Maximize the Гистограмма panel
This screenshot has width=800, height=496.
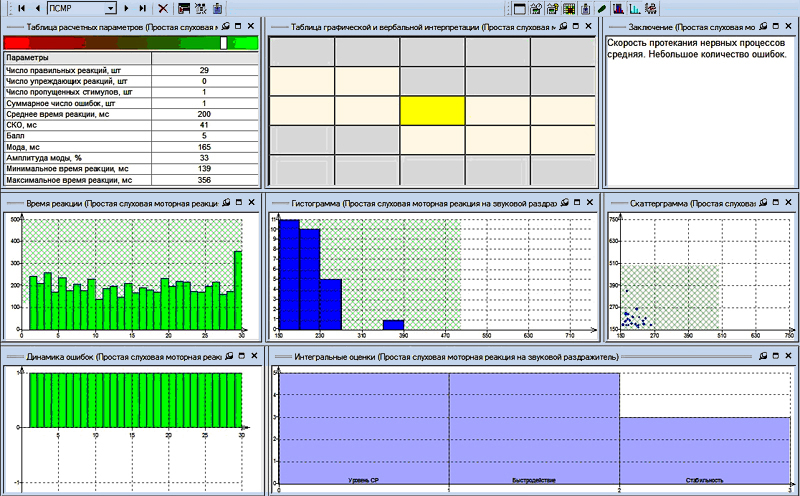click(x=577, y=203)
